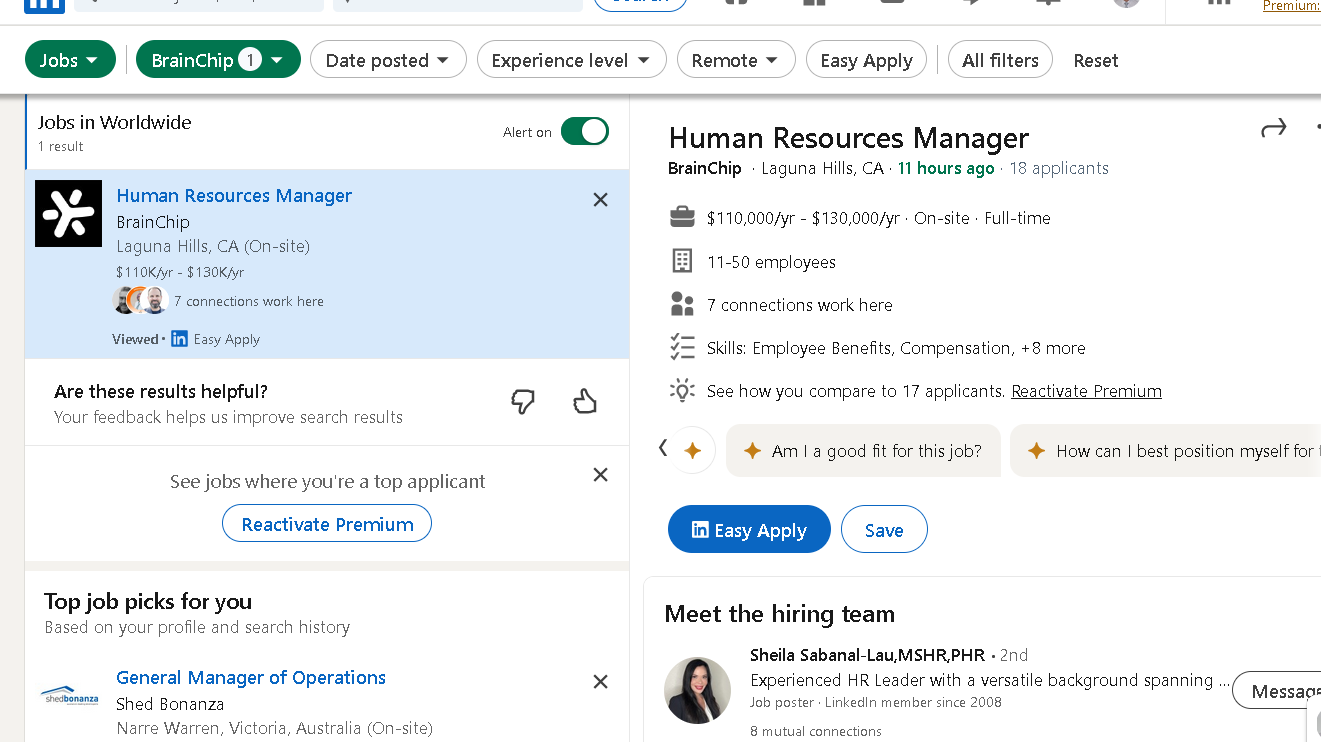Dismiss the General Manager of Operations job
The width and height of the screenshot is (1321, 742).
tap(600, 682)
